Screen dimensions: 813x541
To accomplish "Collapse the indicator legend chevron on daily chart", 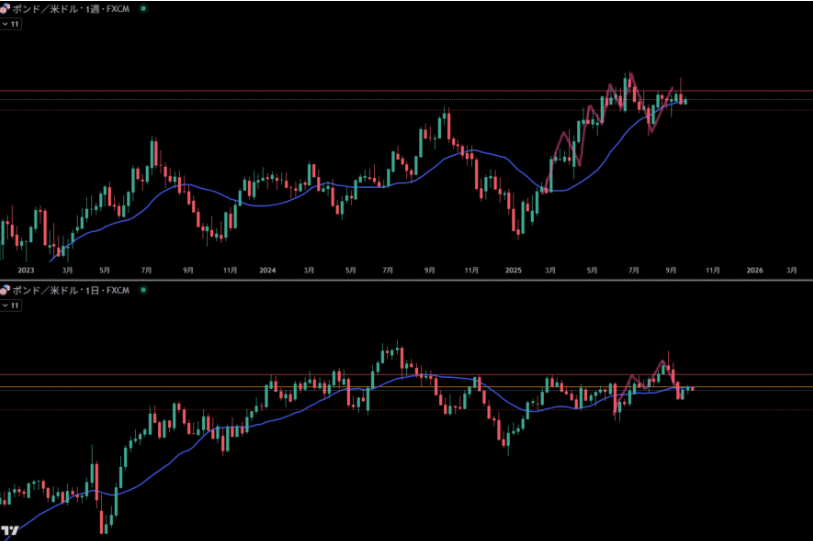I will click(5, 305).
